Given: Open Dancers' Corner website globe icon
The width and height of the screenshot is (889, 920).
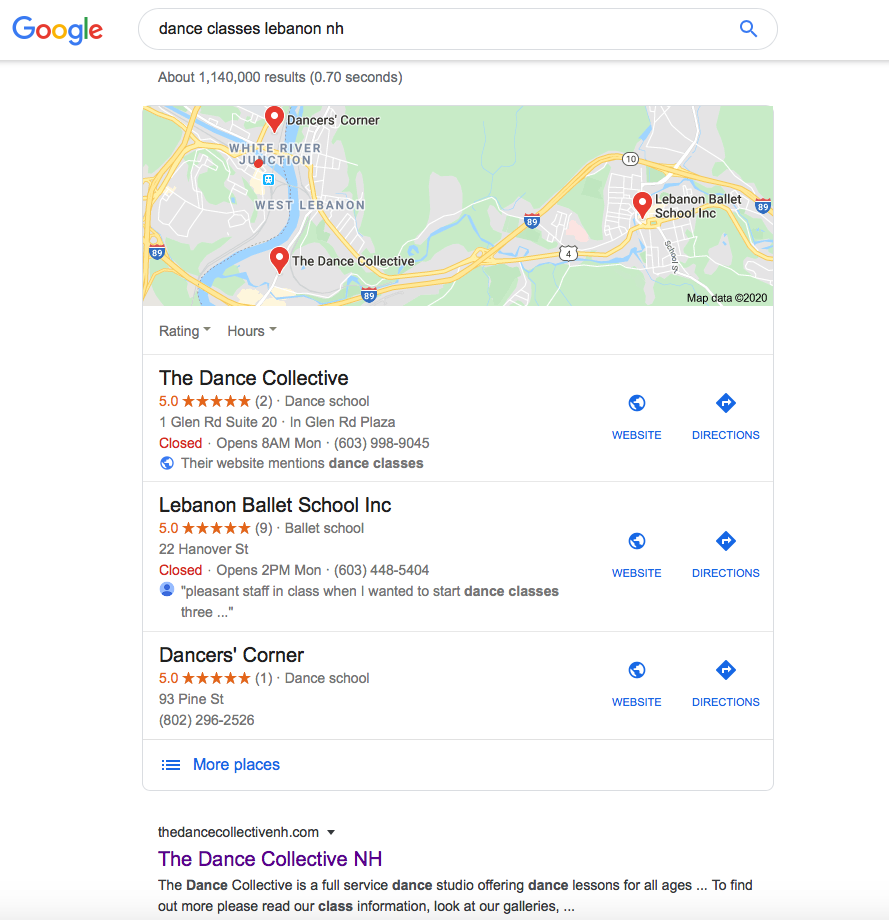Looking at the screenshot, I should click(637, 670).
